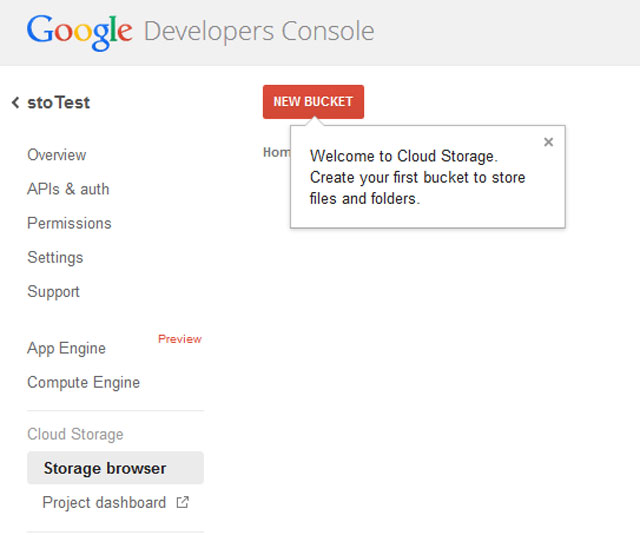Click the red Preview label

(180, 339)
